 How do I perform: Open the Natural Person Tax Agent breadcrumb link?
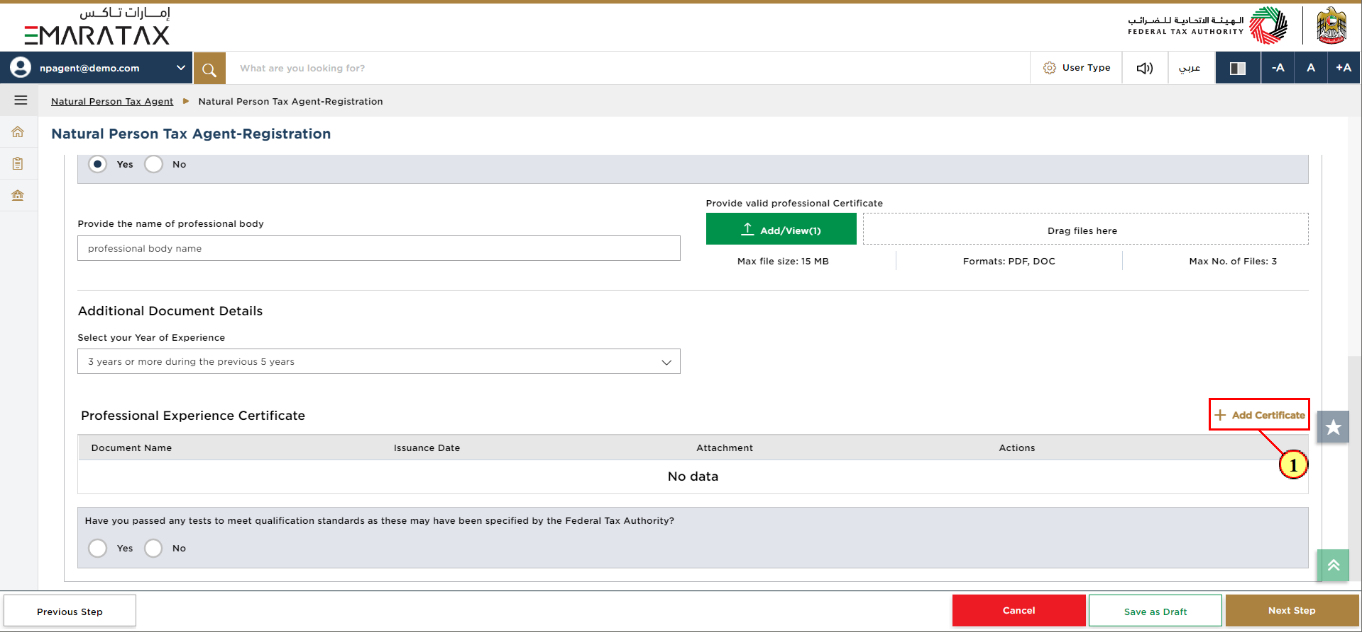point(112,101)
